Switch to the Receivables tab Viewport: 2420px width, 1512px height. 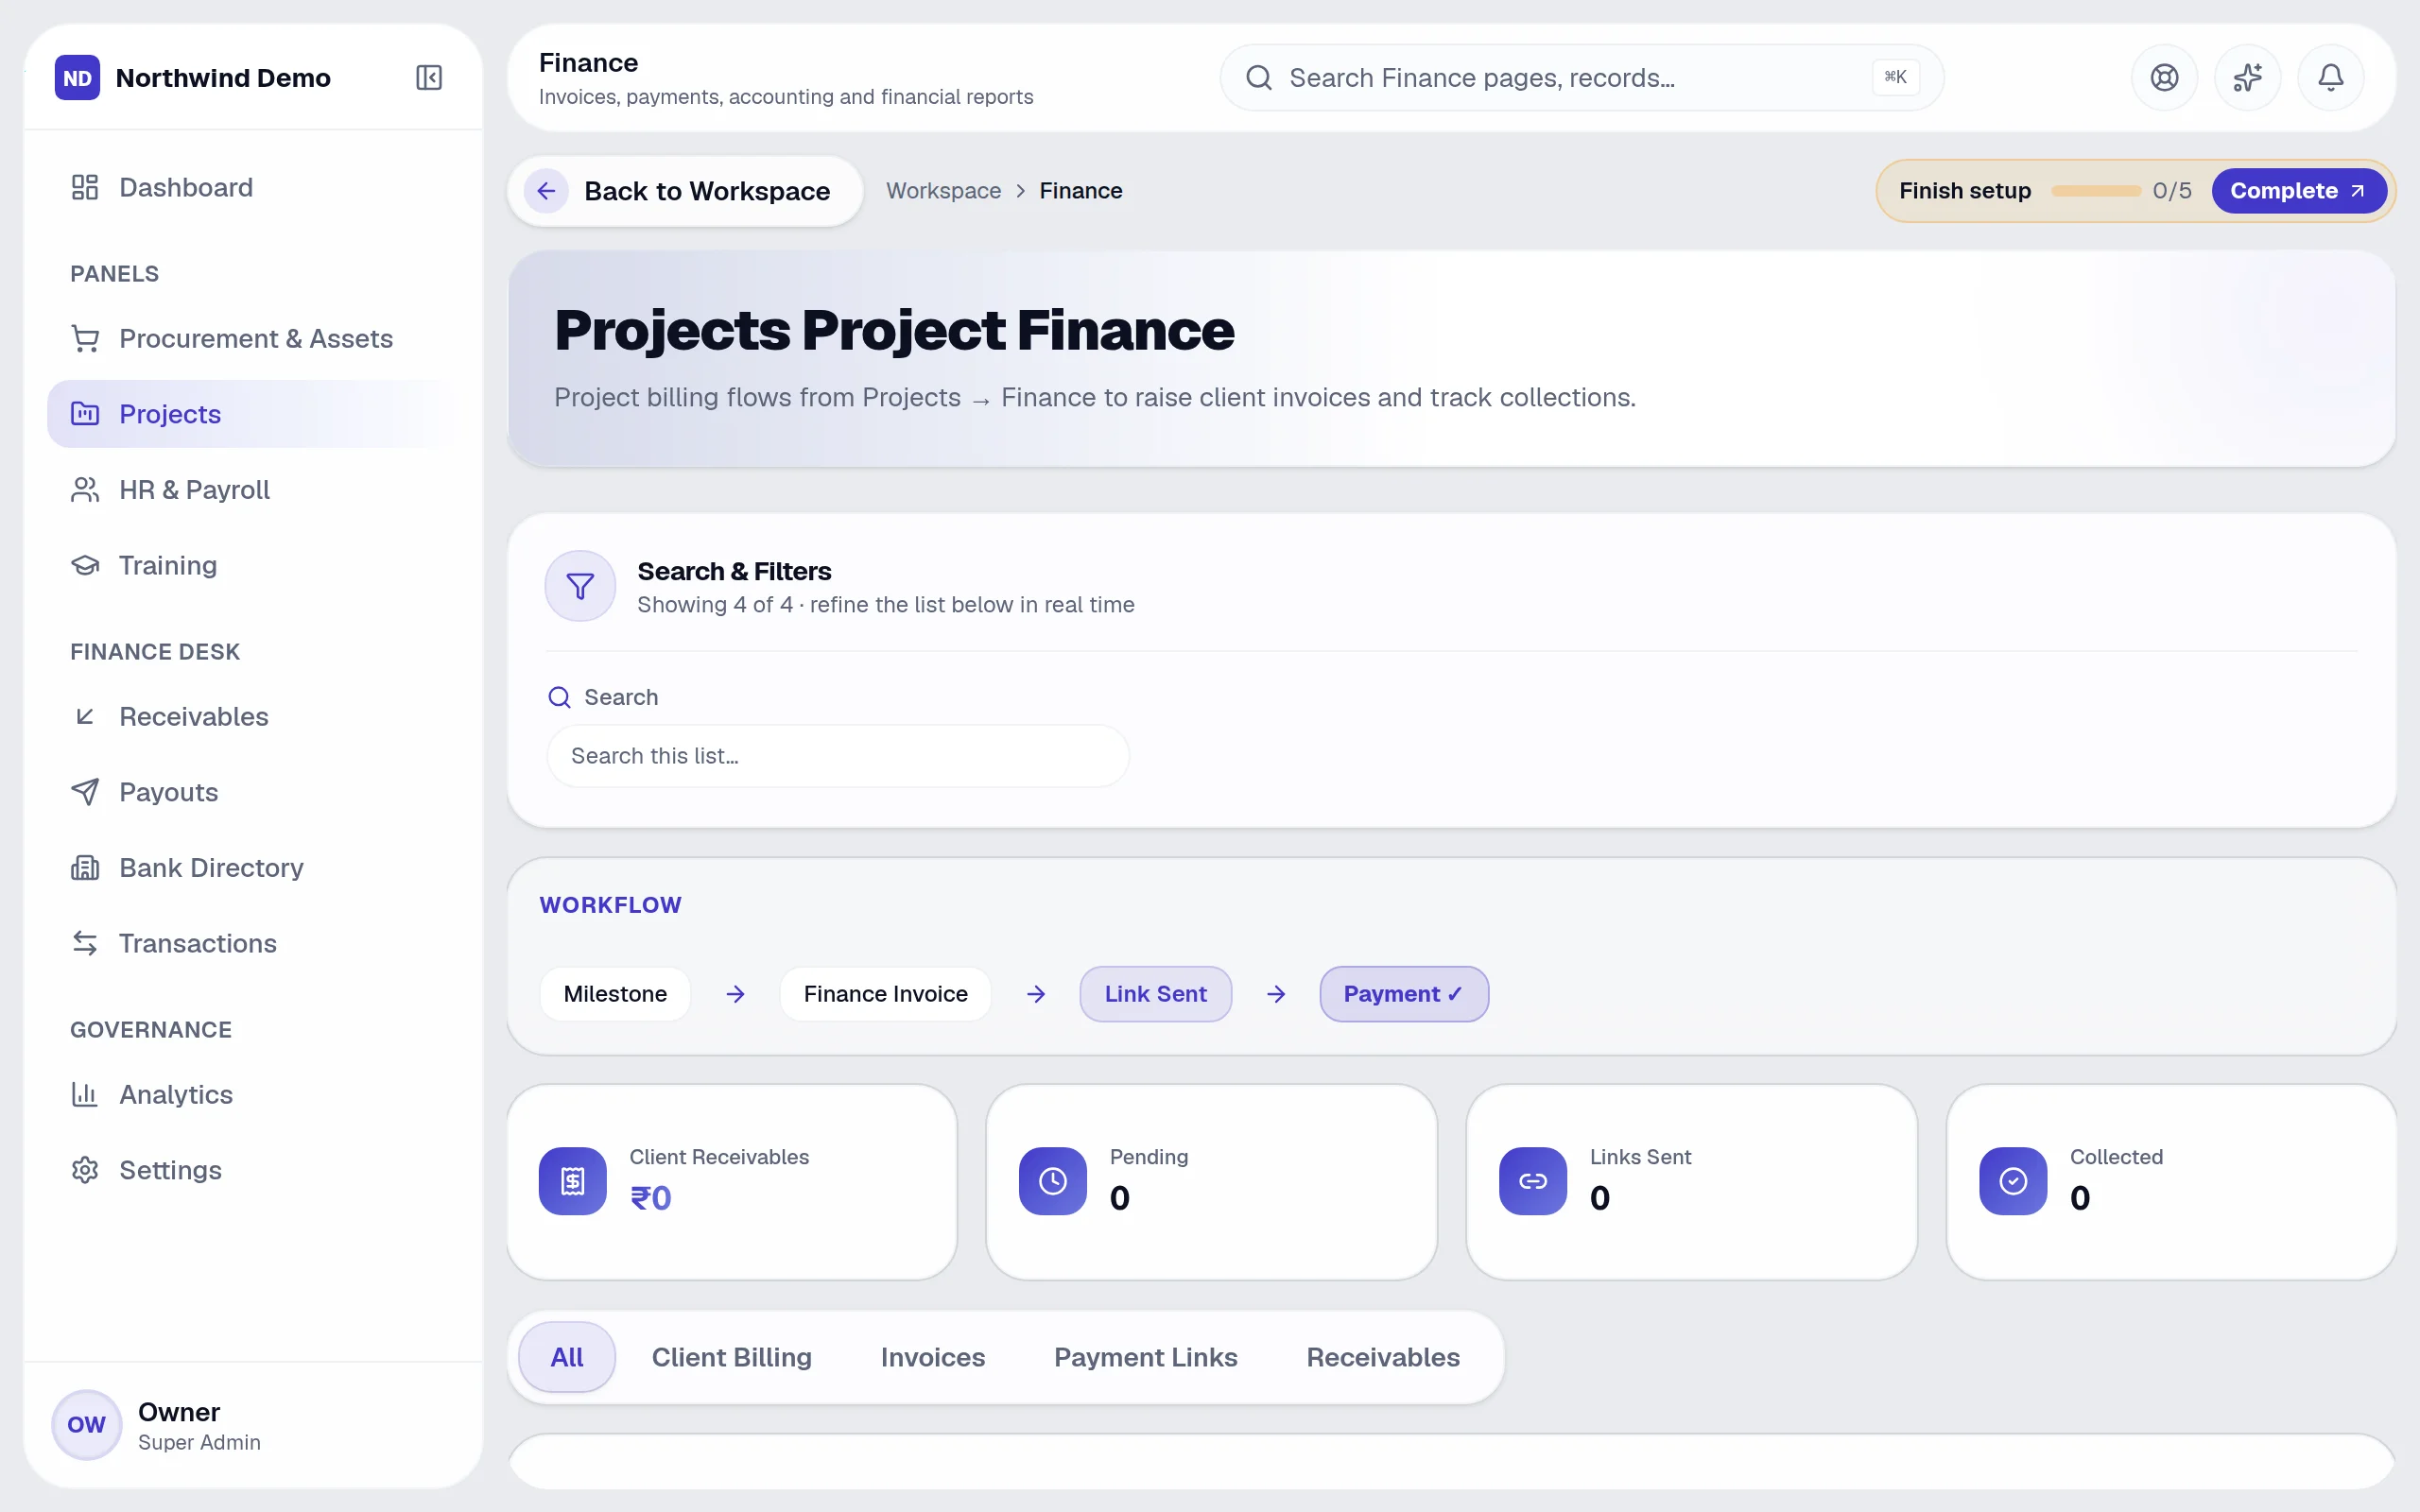(x=1383, y=1357)
